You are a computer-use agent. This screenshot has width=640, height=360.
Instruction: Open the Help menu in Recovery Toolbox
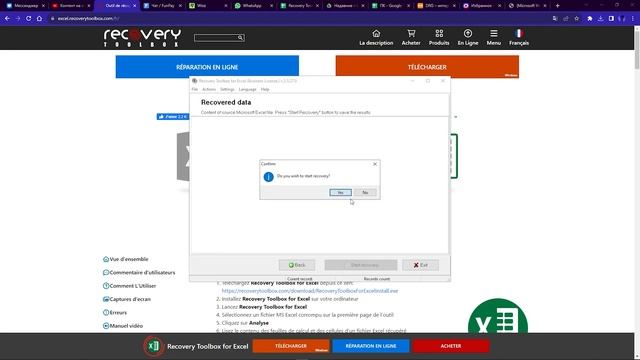click(265, 89)
